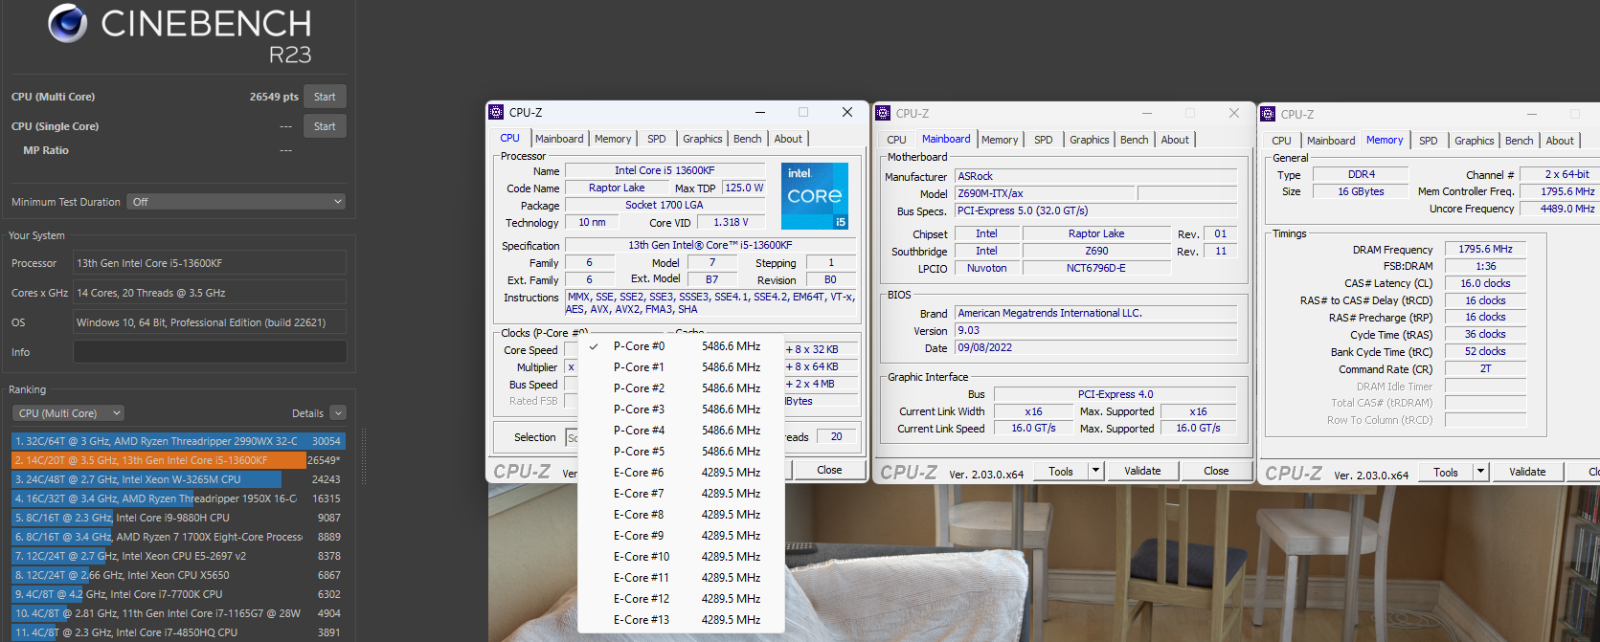Open the Tools arrow in the CPU-Z Mainboard window
This screenshot has width=1600, height=642.
1095,471
